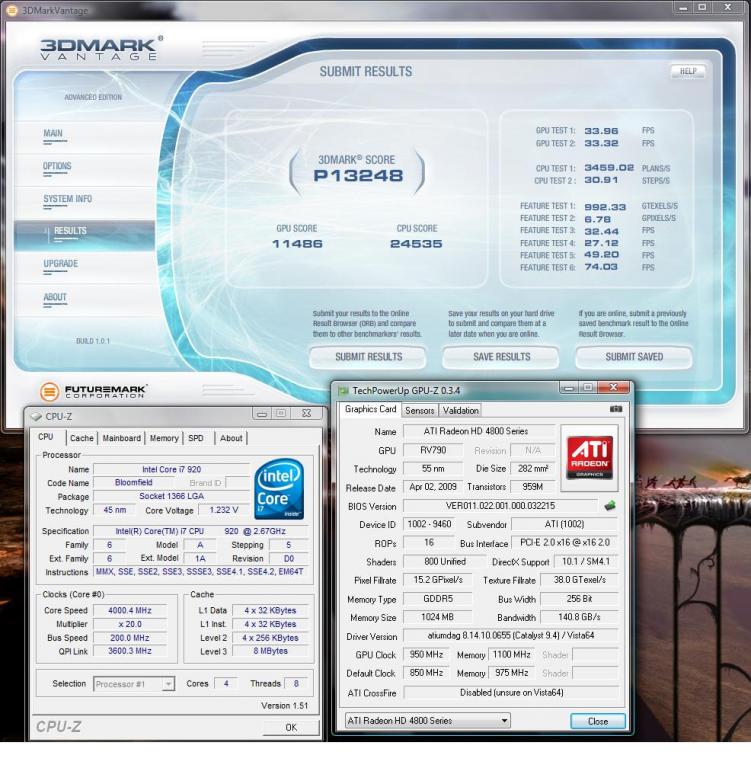Click the 3DMarkVantage title bar icon
This screenshot has height=768, width=751.
11,10
